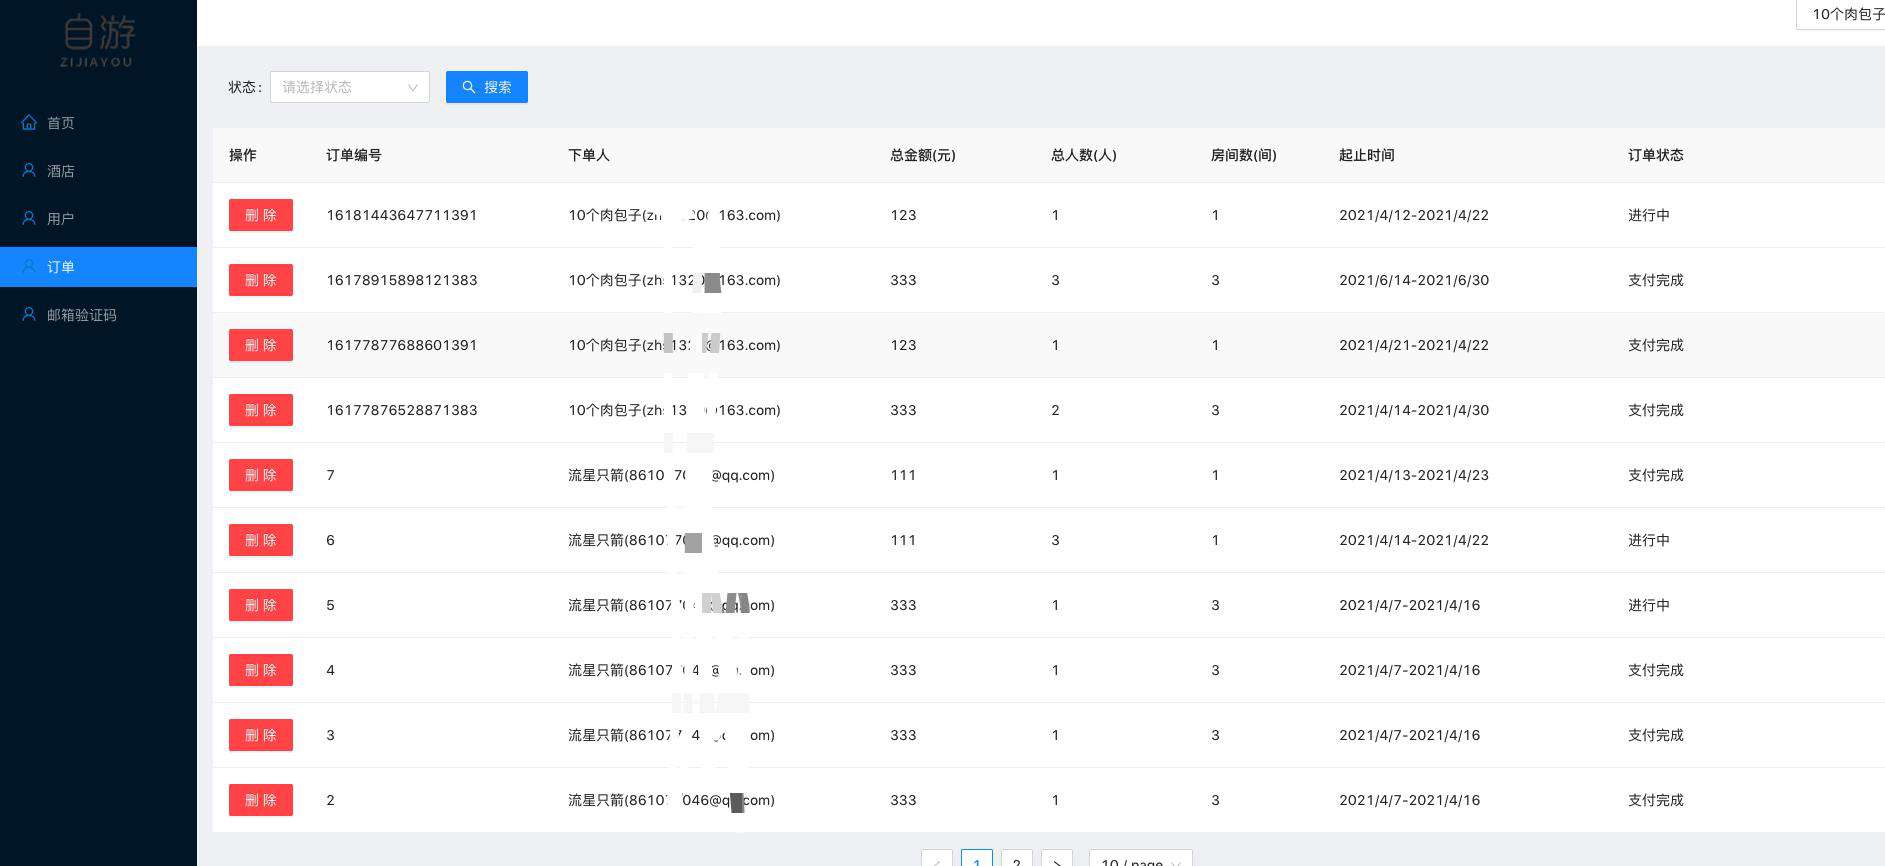Open the 10个肉包子 user menu at top right
1885x866 pixels.
click(1842, 14)
